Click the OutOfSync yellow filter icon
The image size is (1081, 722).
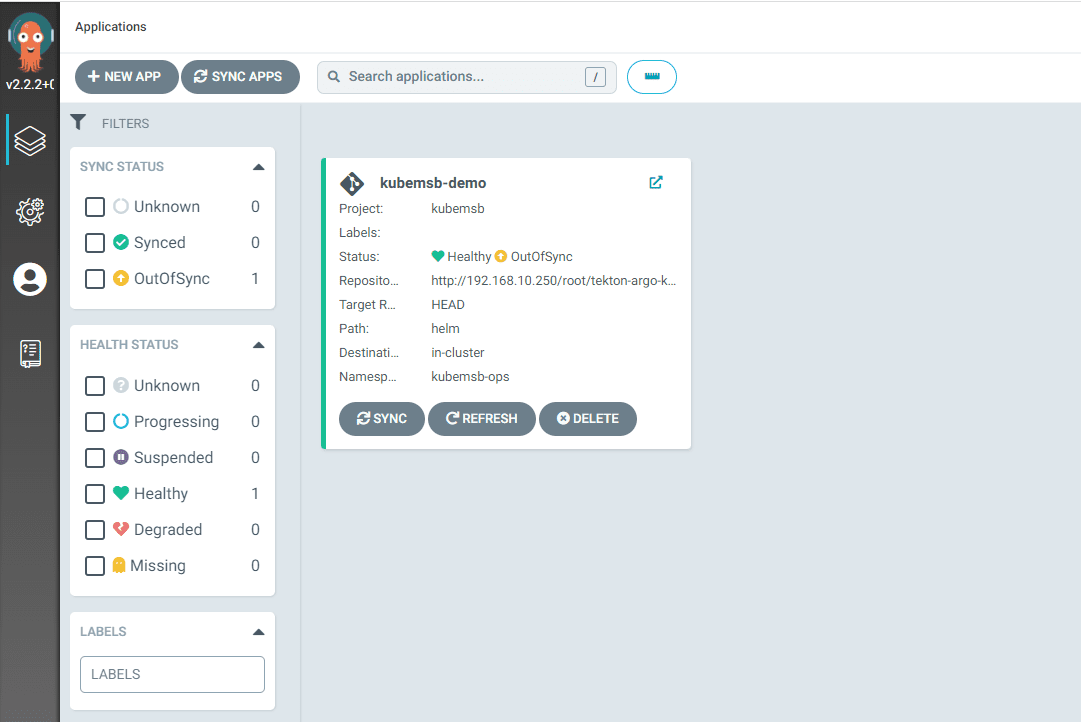tap(121, 278)
